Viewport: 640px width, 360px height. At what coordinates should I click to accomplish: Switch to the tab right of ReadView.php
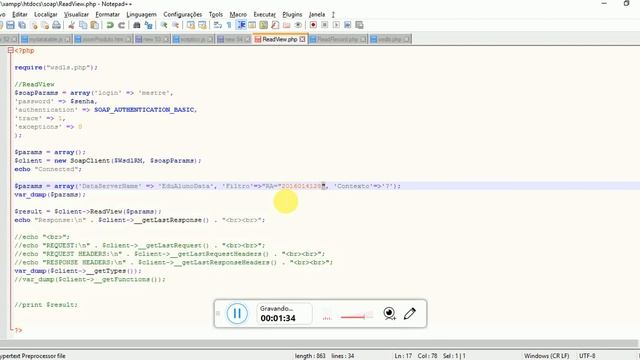click(x=337, y=39)
